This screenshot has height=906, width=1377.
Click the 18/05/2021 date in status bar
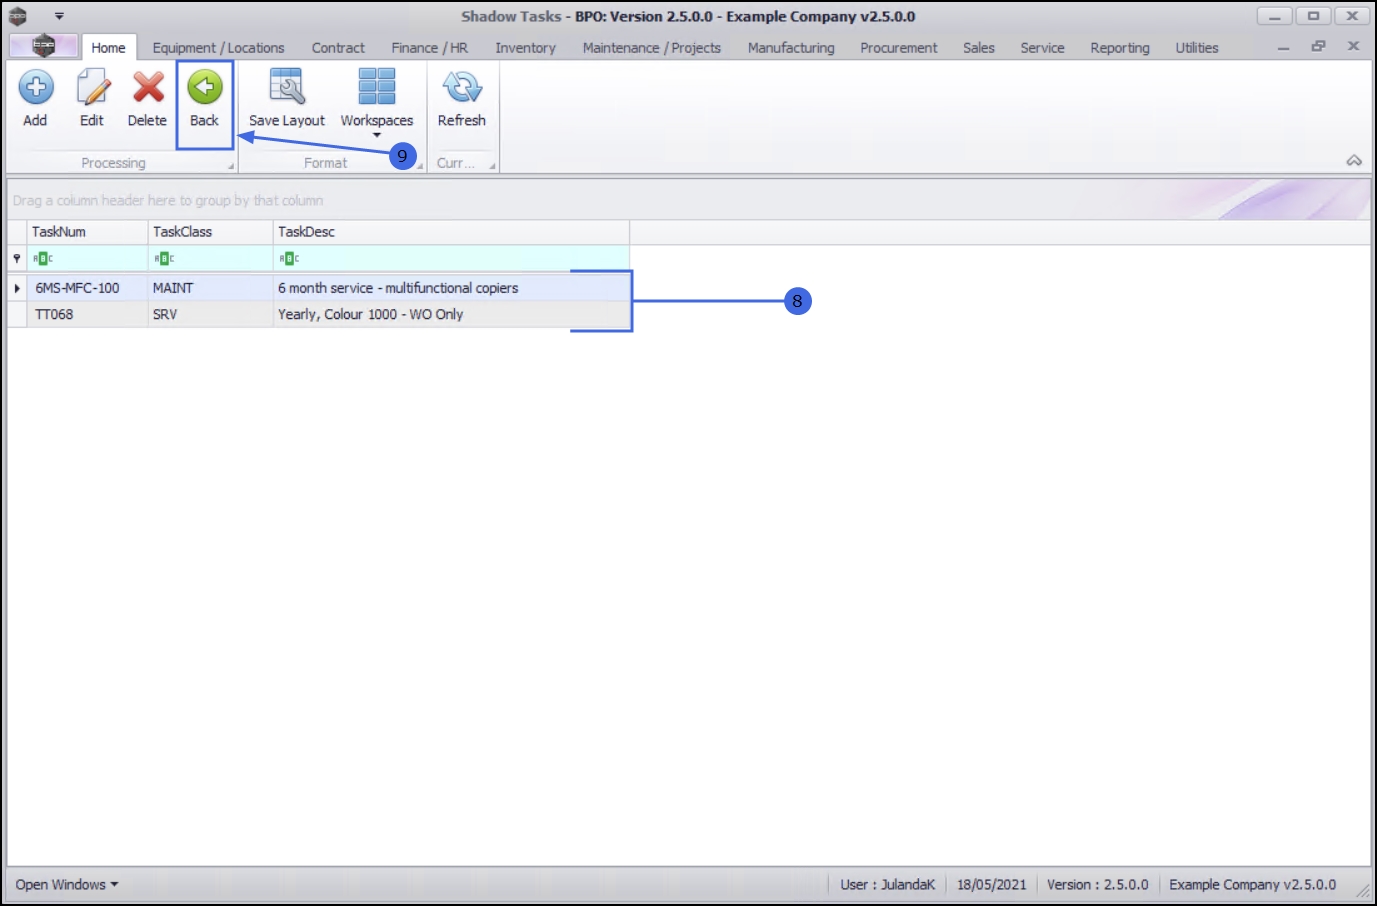[992, 885]
